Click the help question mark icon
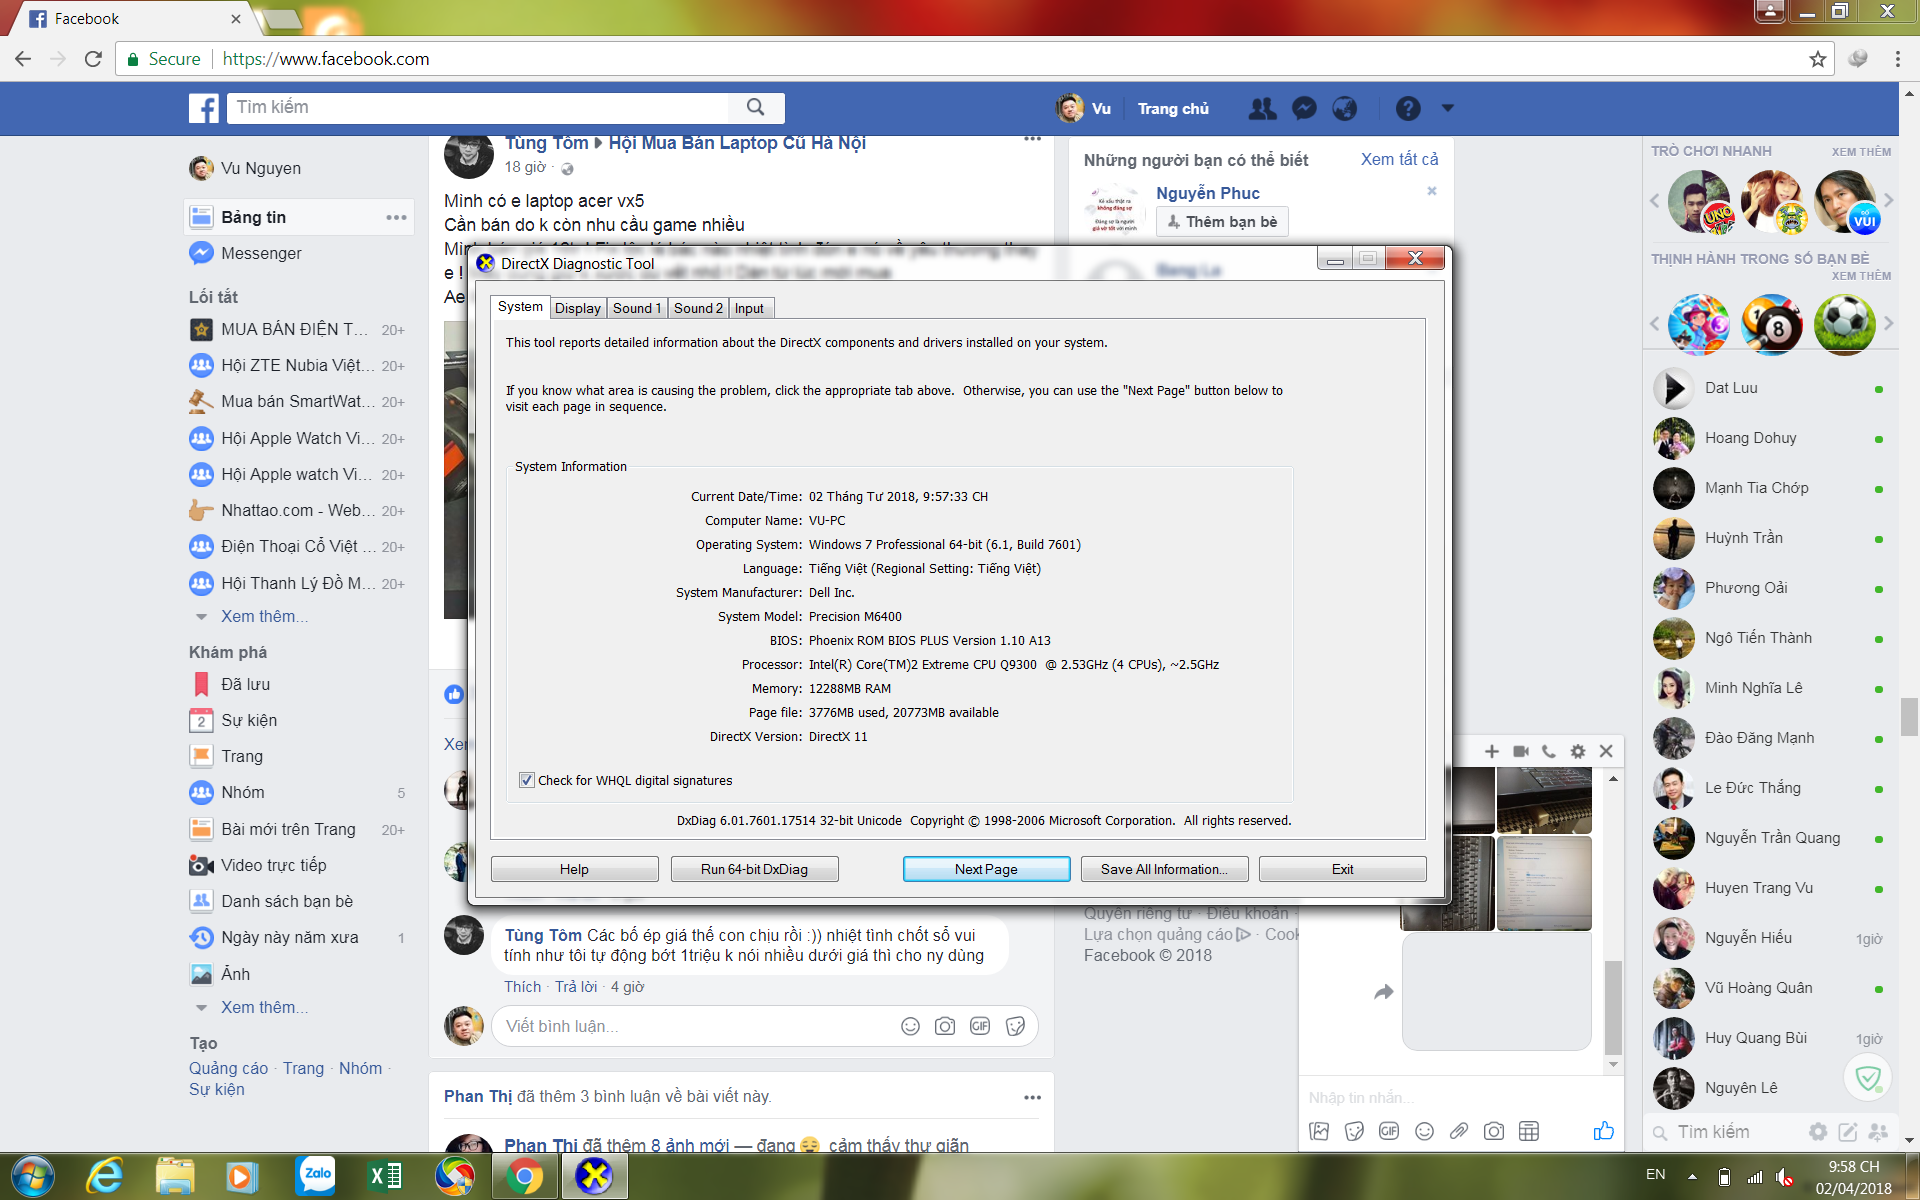Image resolution: width=1920 pixels, height=1200 pixels. point(1408,108)
